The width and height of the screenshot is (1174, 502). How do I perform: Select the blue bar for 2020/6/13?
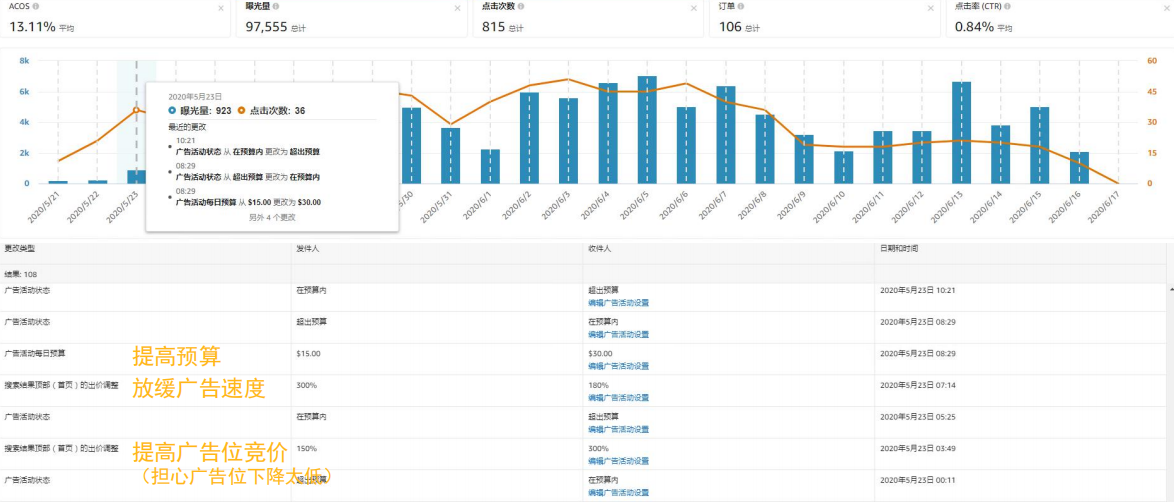point(961,133)
